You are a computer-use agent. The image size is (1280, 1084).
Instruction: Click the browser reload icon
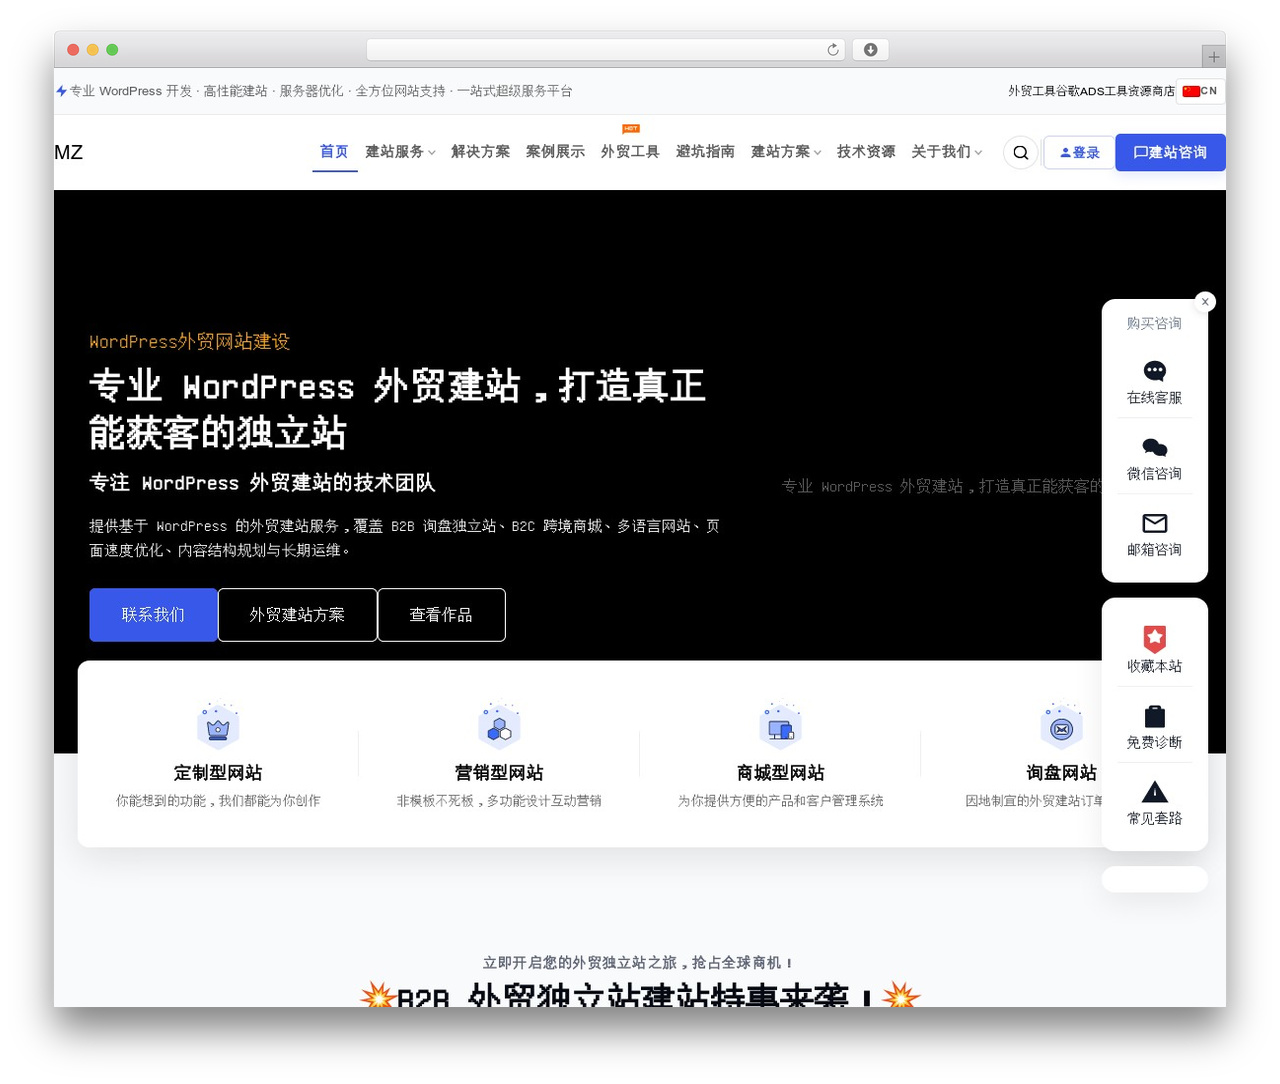[x=832, y=50]
